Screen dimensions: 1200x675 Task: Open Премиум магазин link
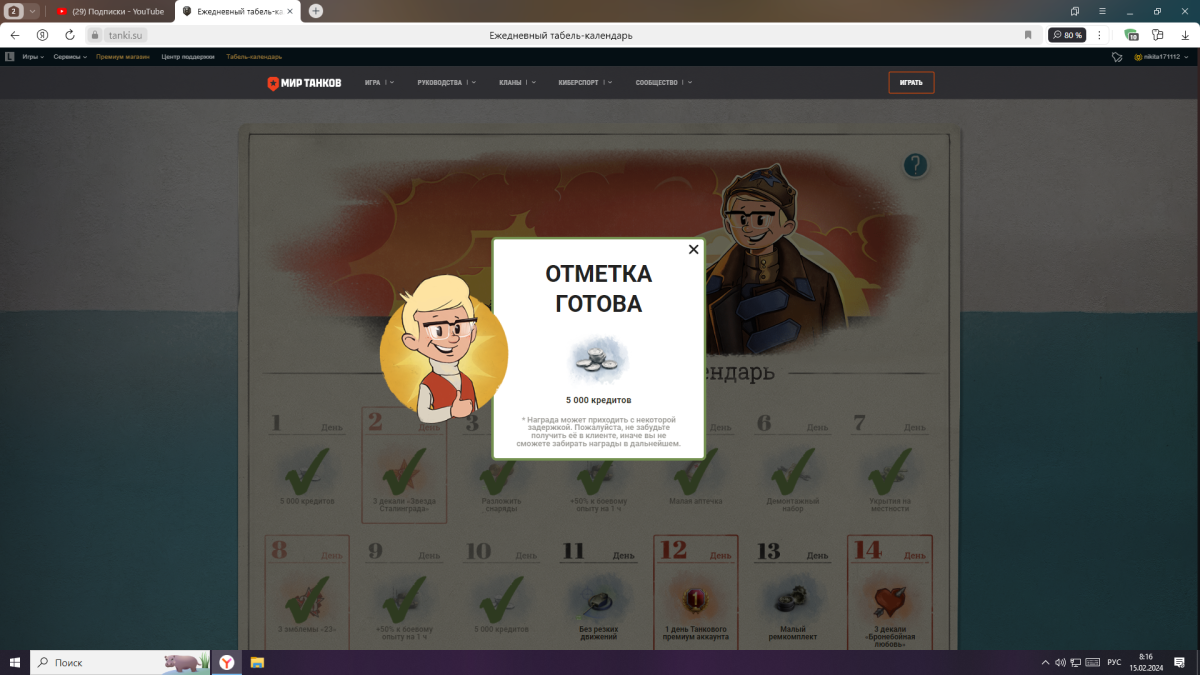click(124, 57)
